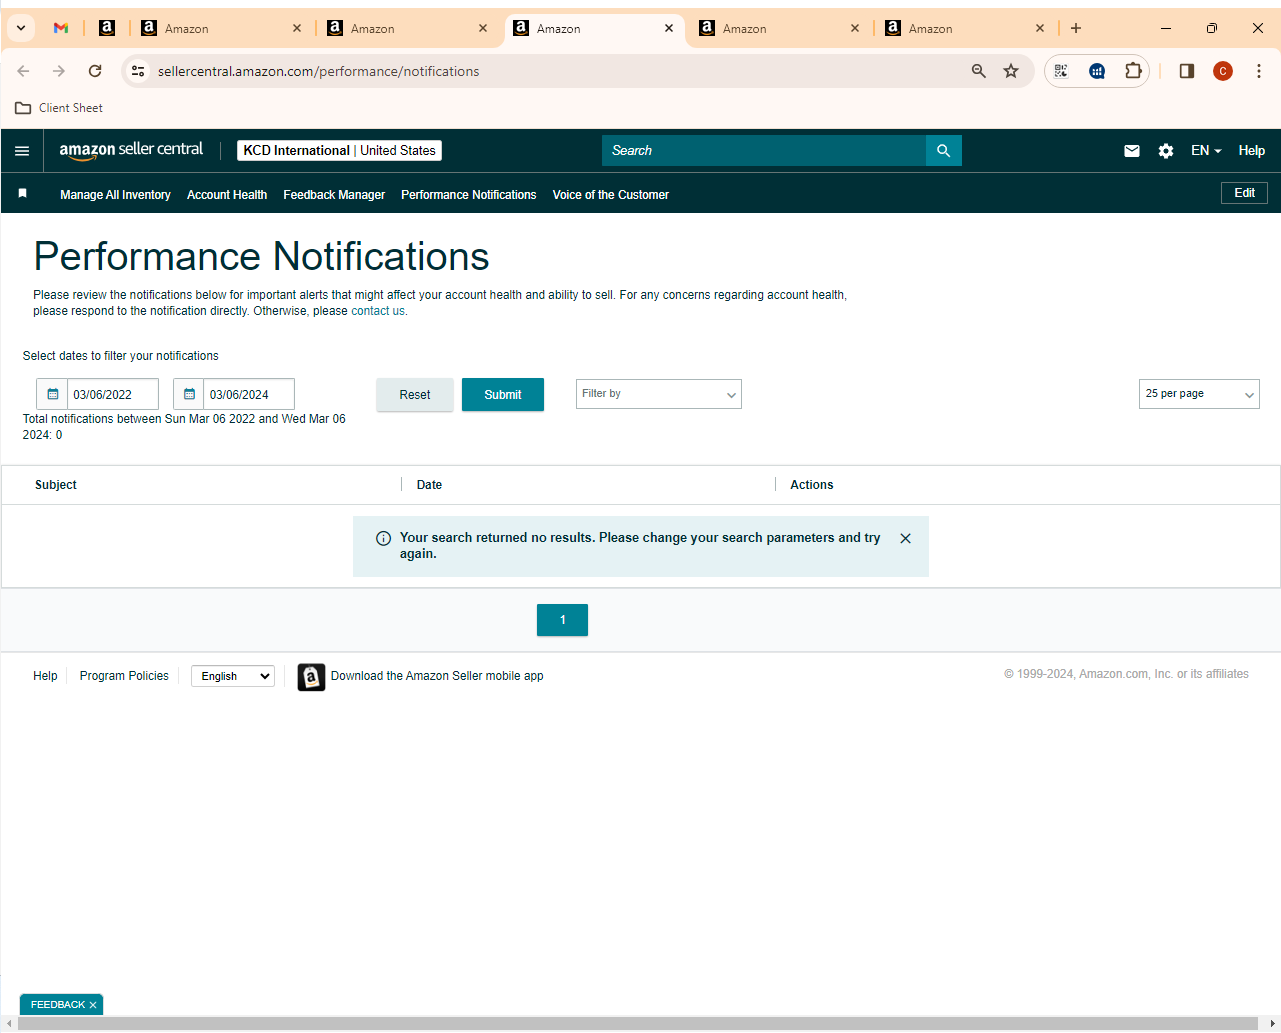Click the Amazon Seller Central logo
Viewport: 1281px width, 1033px height.
(131, 150)
